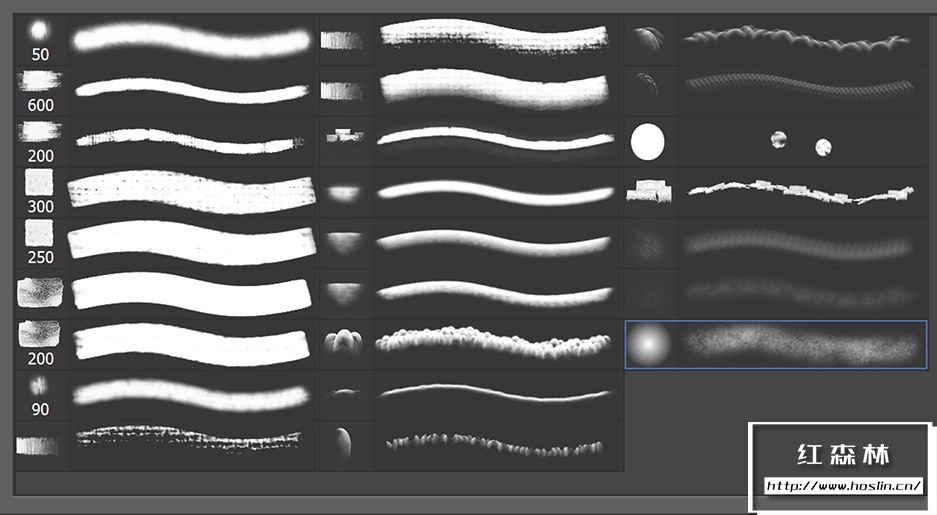This screenshot has width=937, height=515.
Task: Select the square-tip brush labeled 300
Action: point(166,192)
